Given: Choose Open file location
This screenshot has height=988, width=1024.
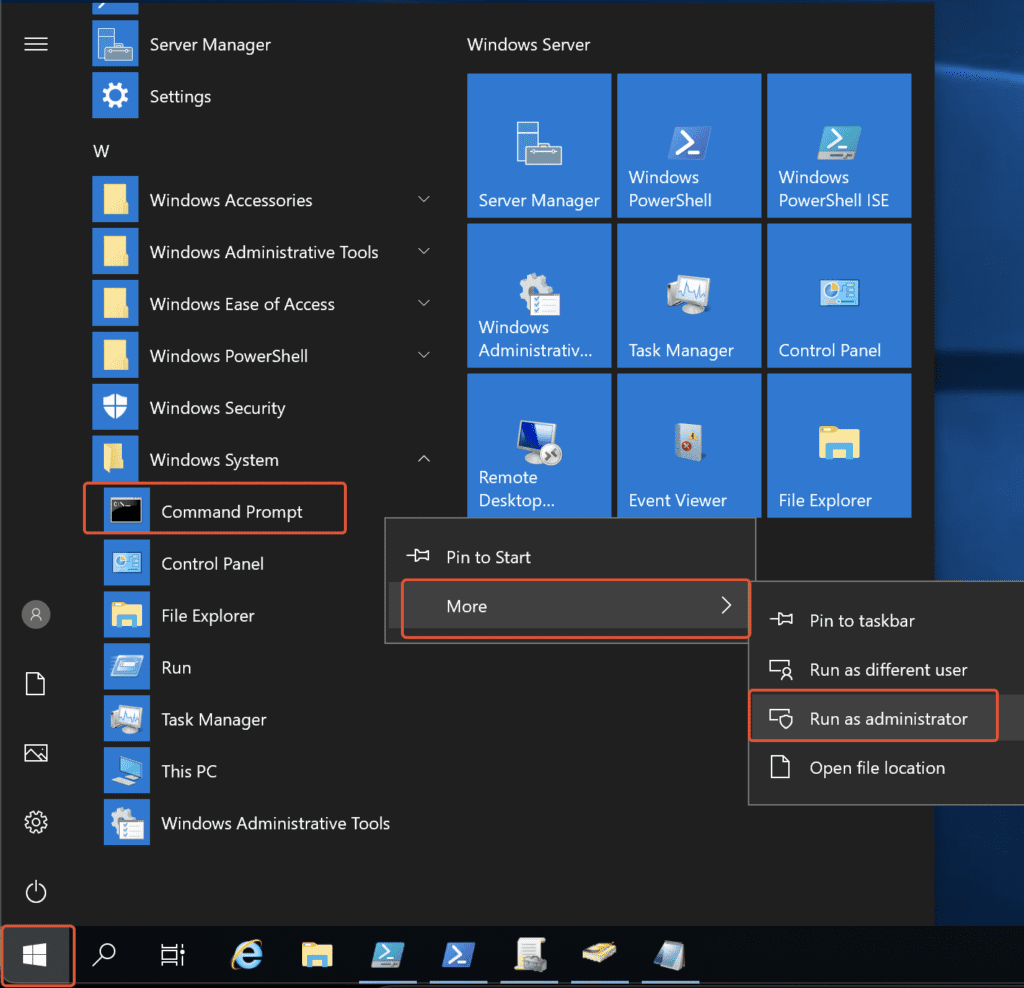Looking at the screenshot, I should coord(887,767).
